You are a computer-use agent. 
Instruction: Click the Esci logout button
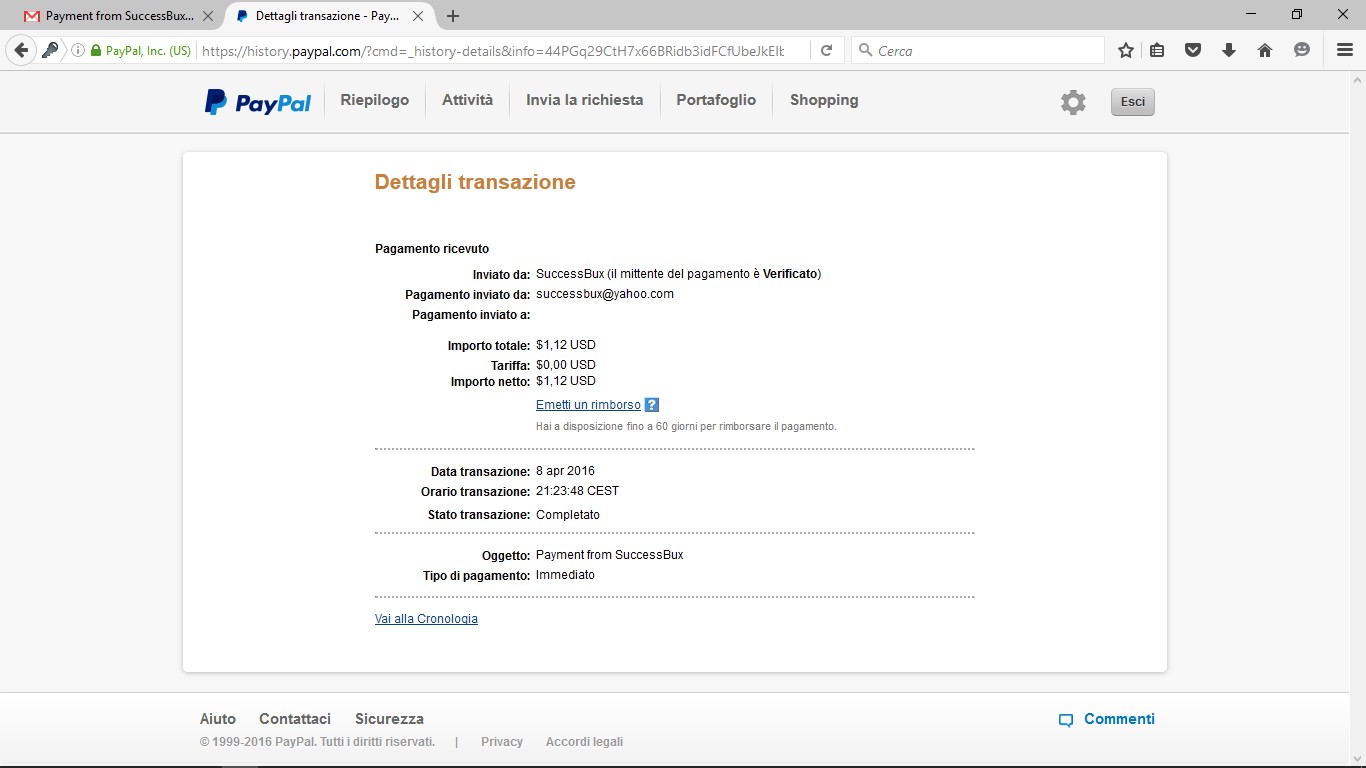click(1133, 102)
